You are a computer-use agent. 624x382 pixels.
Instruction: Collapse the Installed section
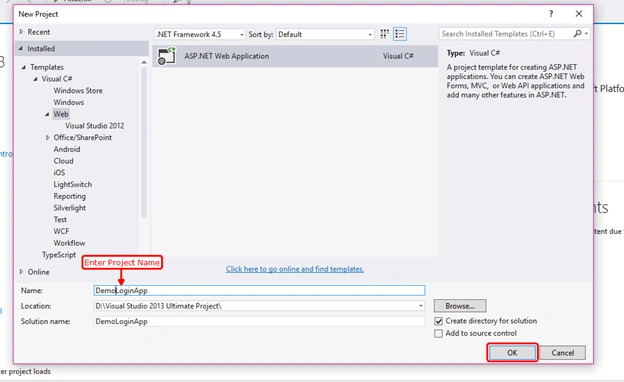point(21,49)
